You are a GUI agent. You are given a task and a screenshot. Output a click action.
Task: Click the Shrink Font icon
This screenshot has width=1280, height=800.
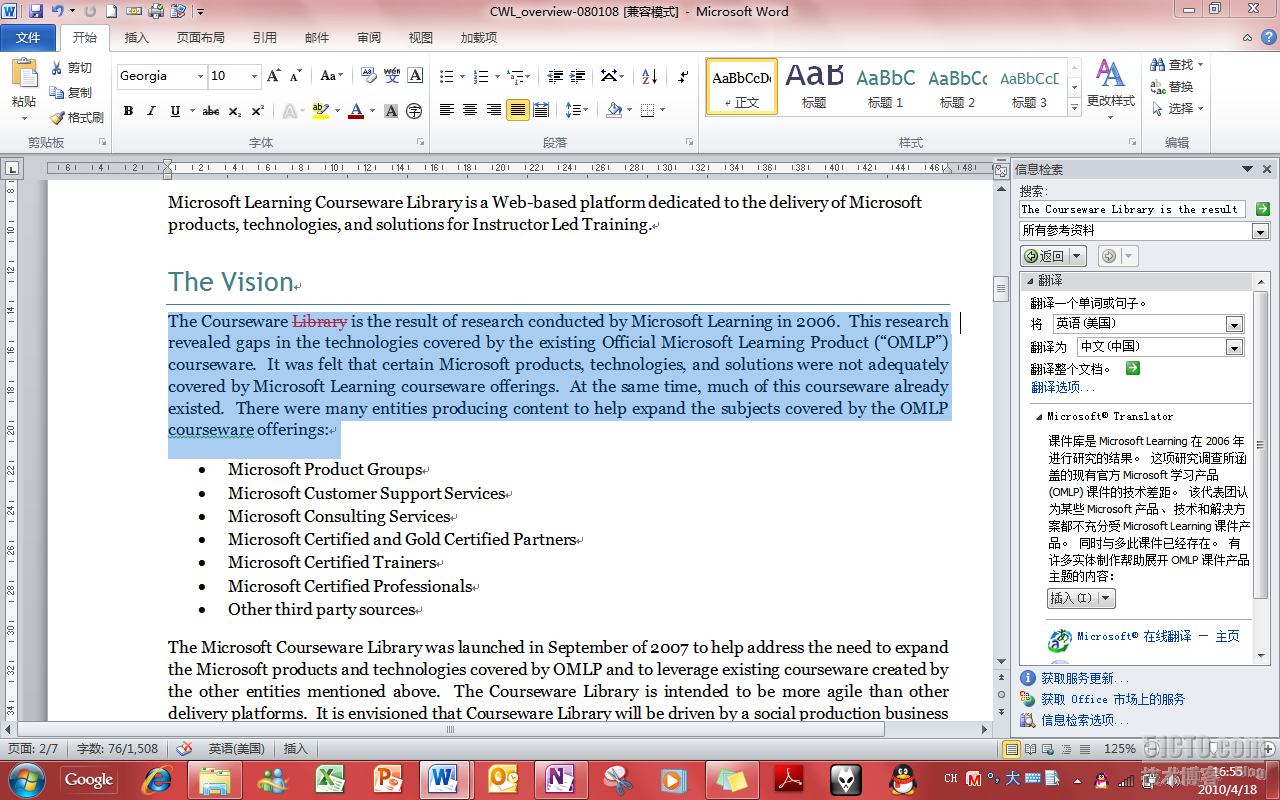(x=295, y=76)
